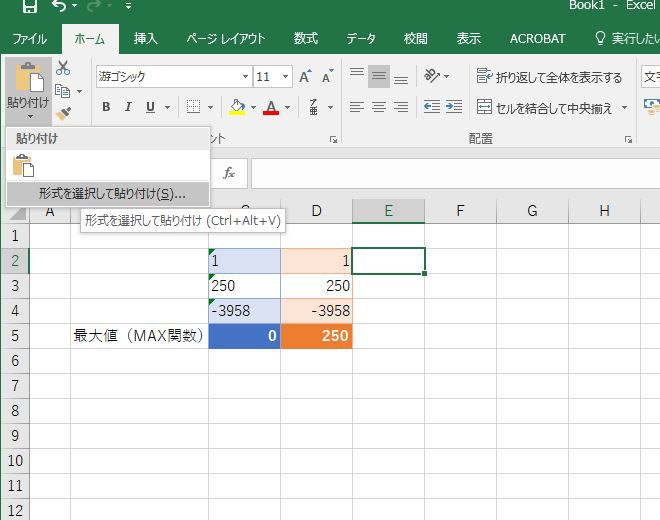Viewport: 660px width, 520px height.
Task: Click the paste icon in 貼り付け menu
Action: pyautogui.click(x=24, y=165)
